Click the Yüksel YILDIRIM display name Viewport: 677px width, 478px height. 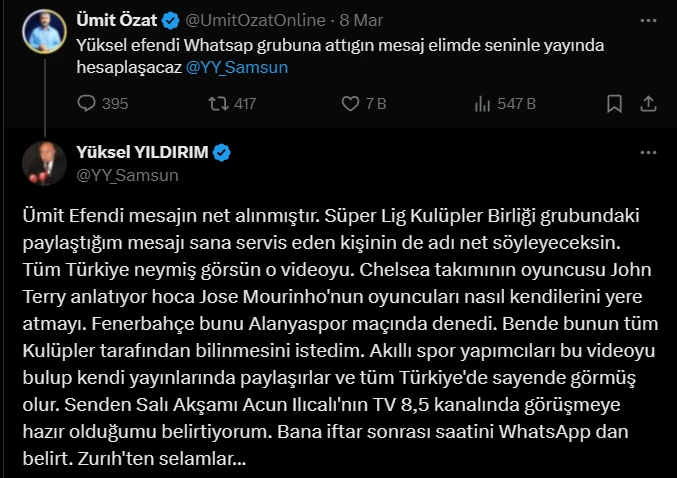click(141, 153)
